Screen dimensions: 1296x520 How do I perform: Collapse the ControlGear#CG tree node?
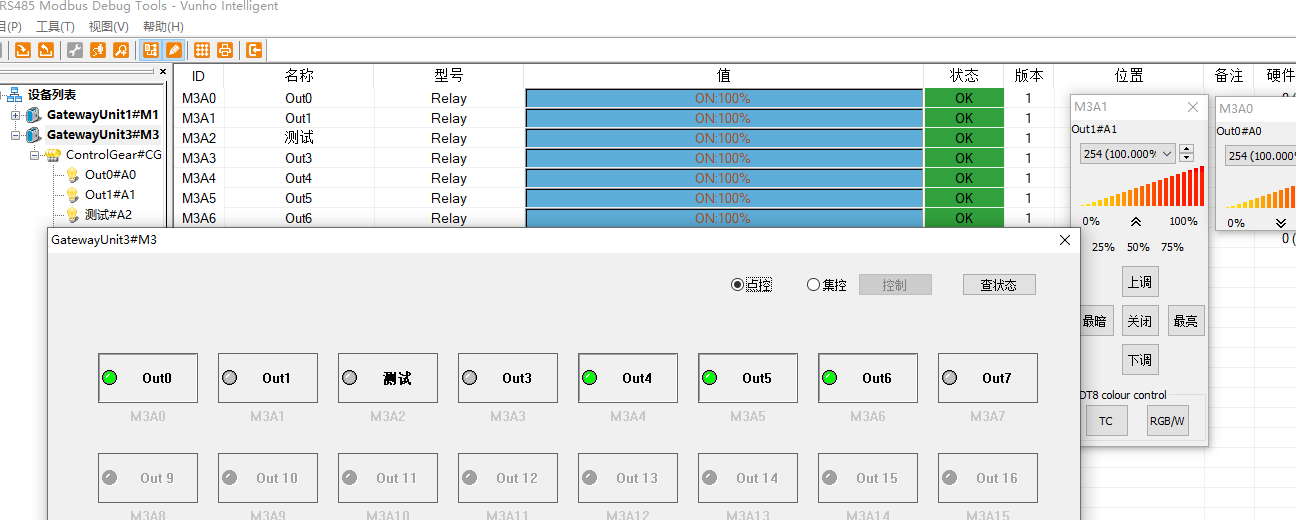click(x=35, y=155)
